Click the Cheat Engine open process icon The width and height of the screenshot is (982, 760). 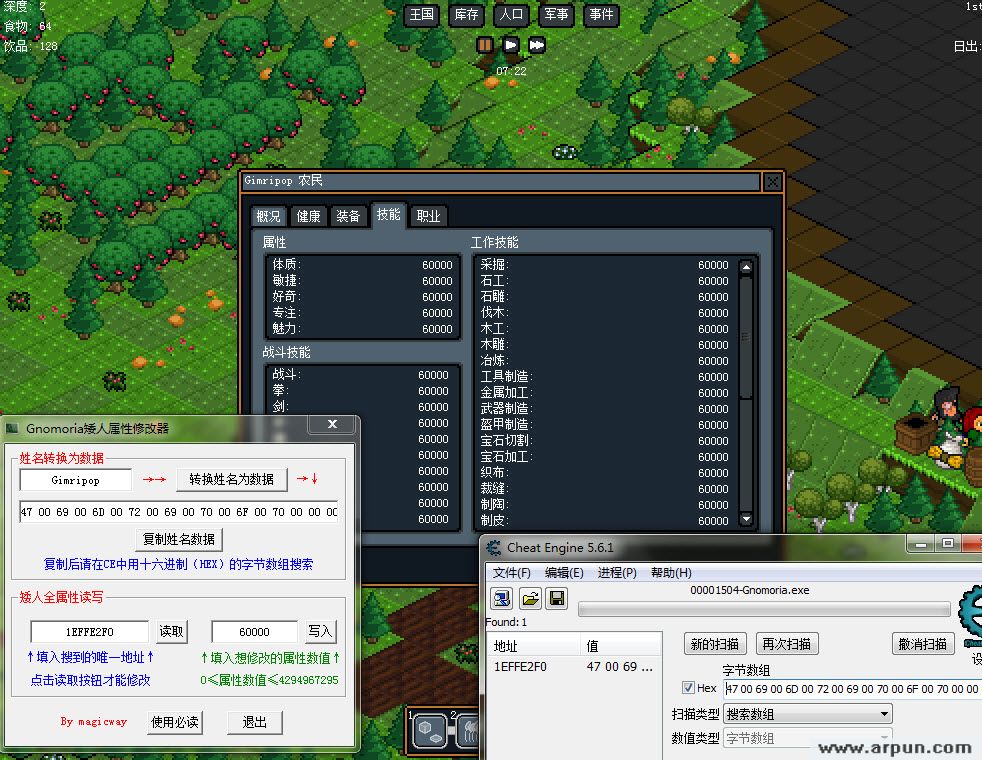502,598
